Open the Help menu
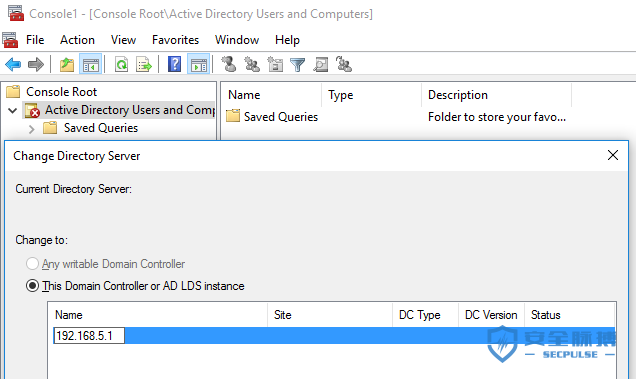This screenshot has height=379, width=636. click(x=287, y=40)
